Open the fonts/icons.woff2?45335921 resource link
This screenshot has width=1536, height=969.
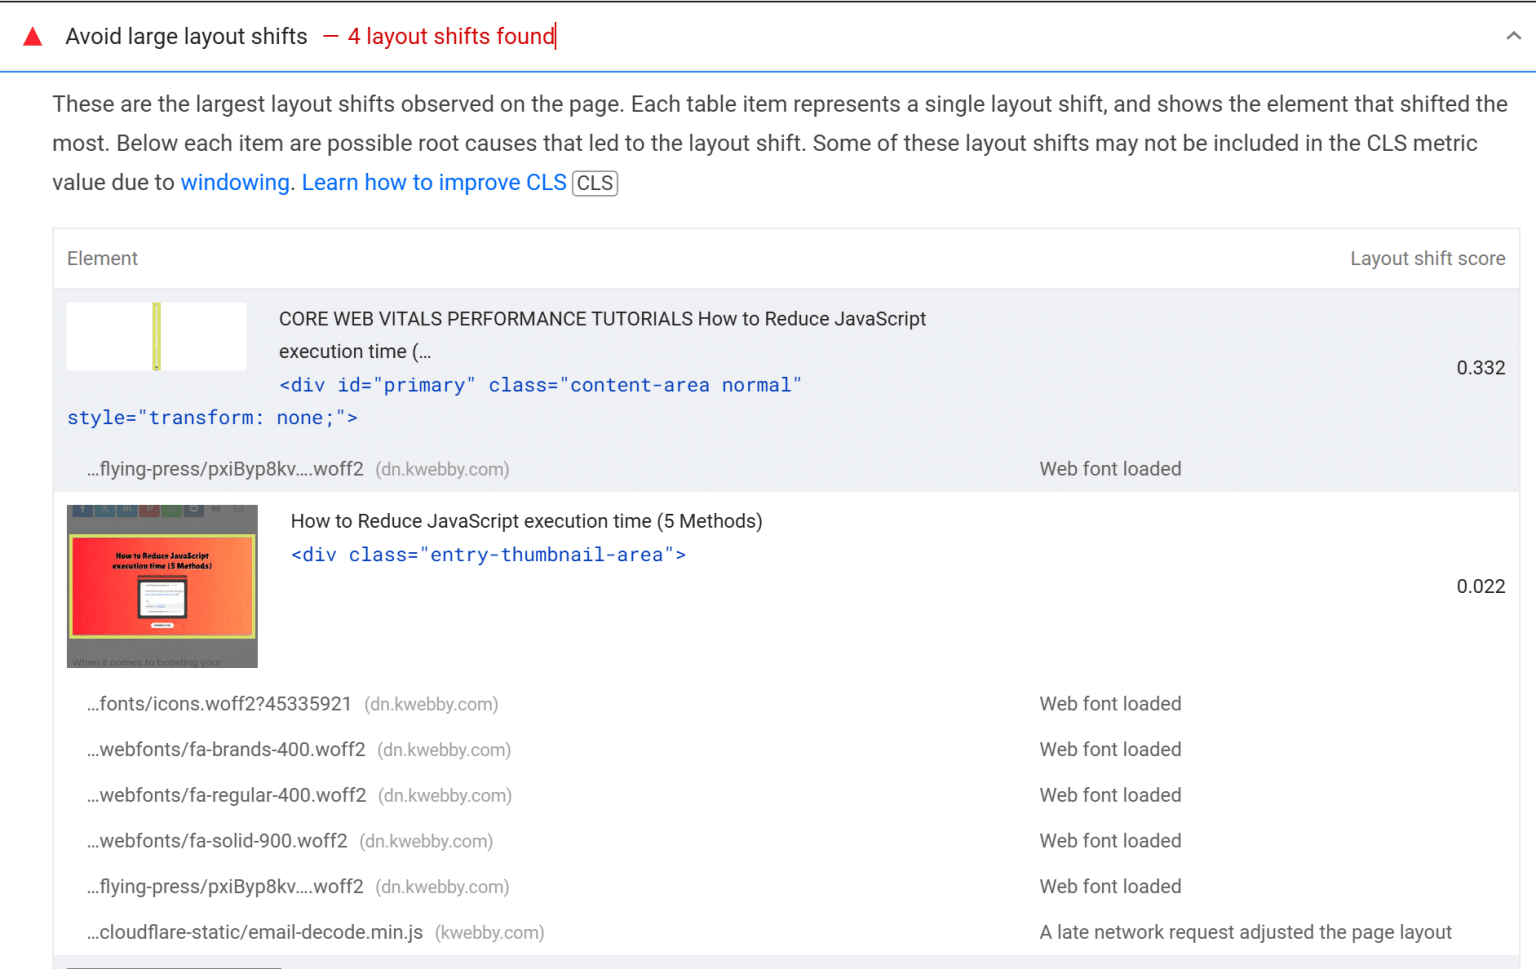click(219, 704)
